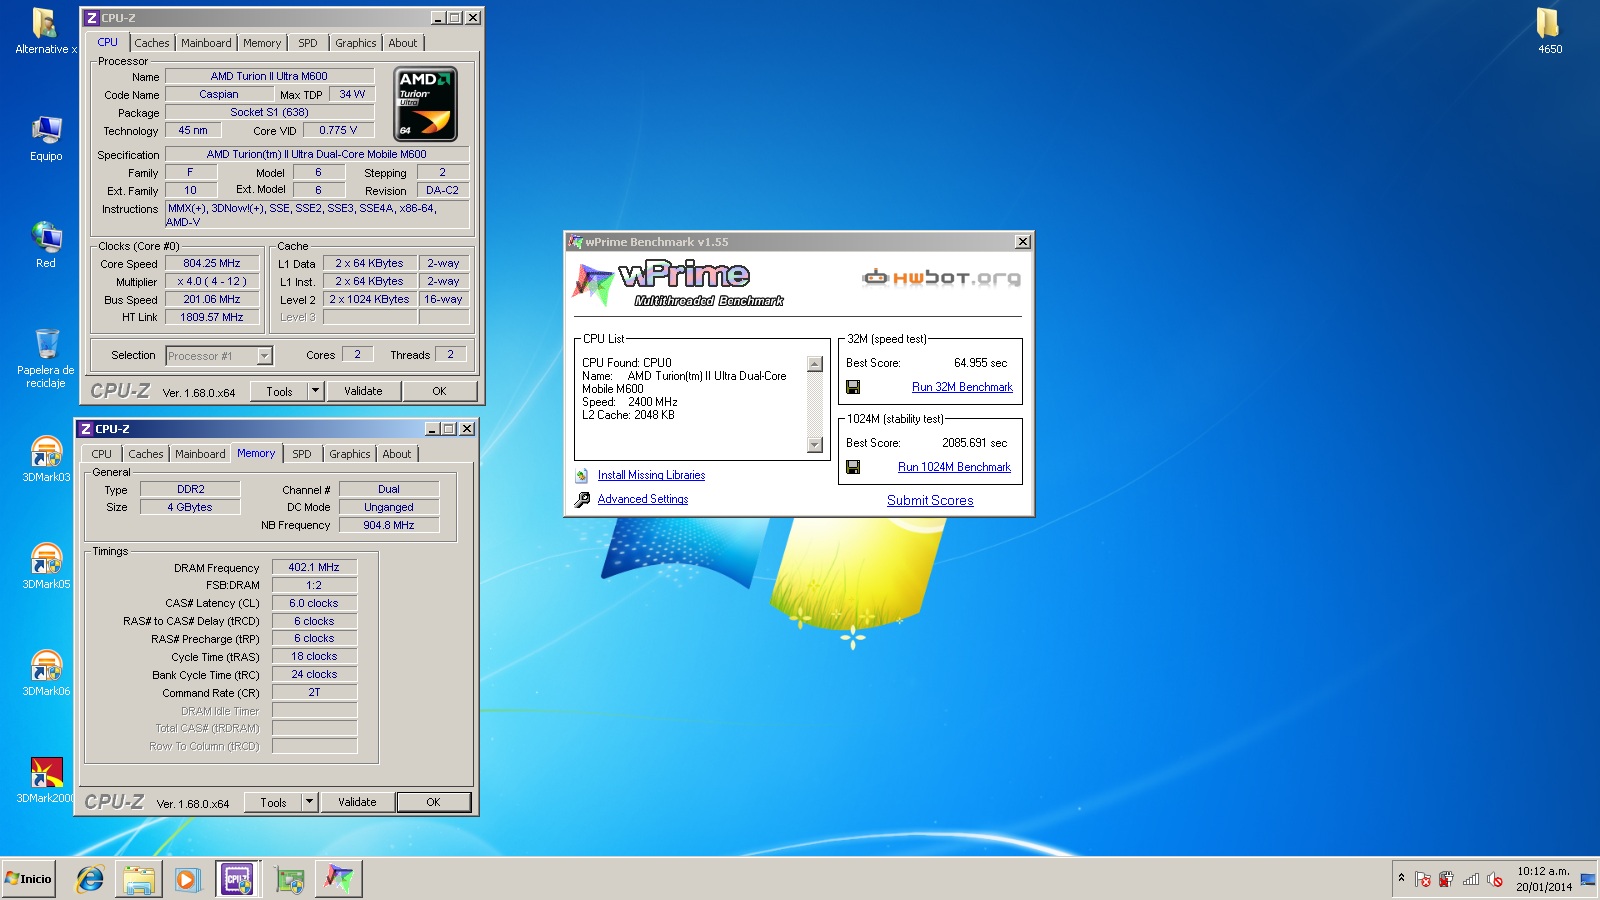Open the Alternative x folder on desktop

45,31
